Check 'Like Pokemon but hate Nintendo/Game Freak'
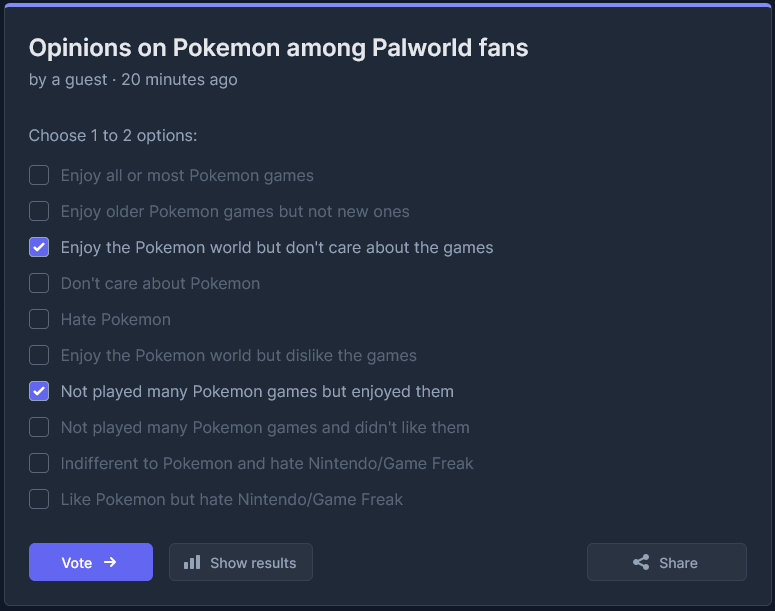 [39, 499]
